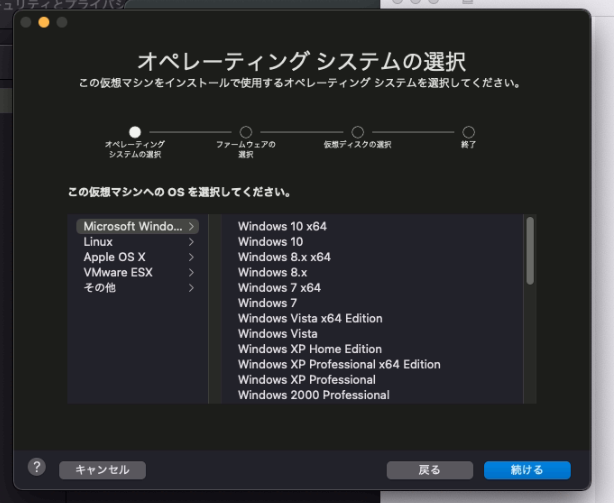The image size is (614, 503).
Task: Click the ファームウェアの選択 step circle
Action: click(246, 132)
